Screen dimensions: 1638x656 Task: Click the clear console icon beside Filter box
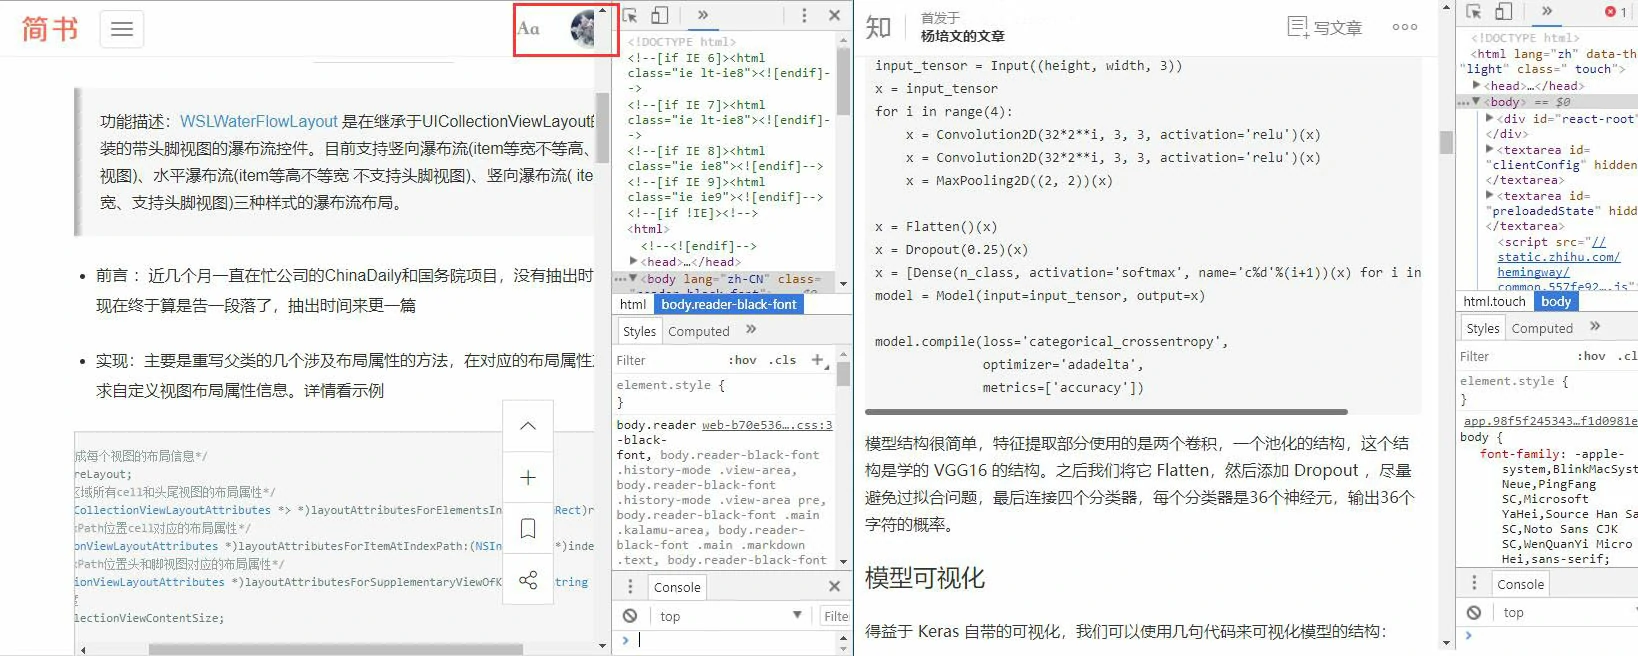click(x=630, y=616)
